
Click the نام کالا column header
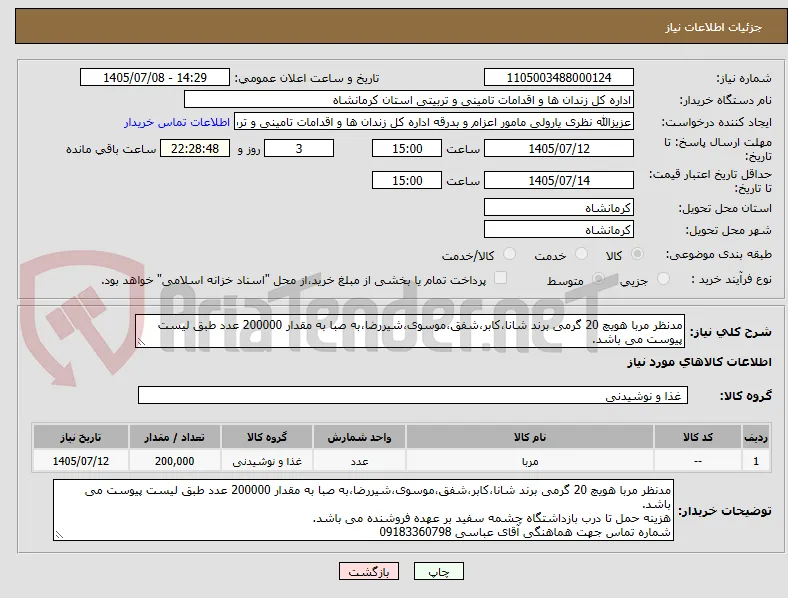tap(530, 437)
